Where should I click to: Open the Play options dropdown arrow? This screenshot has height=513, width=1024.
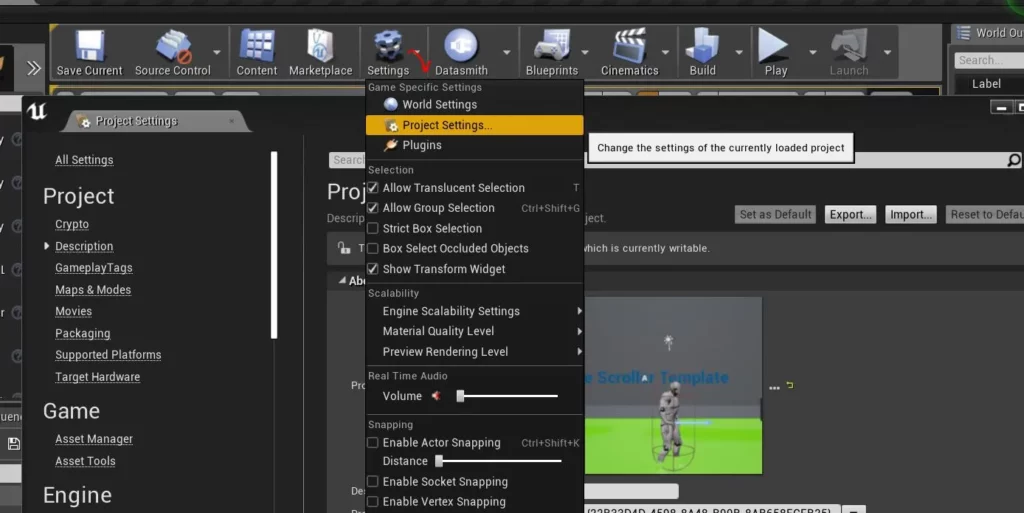click(x=813, y=52)
